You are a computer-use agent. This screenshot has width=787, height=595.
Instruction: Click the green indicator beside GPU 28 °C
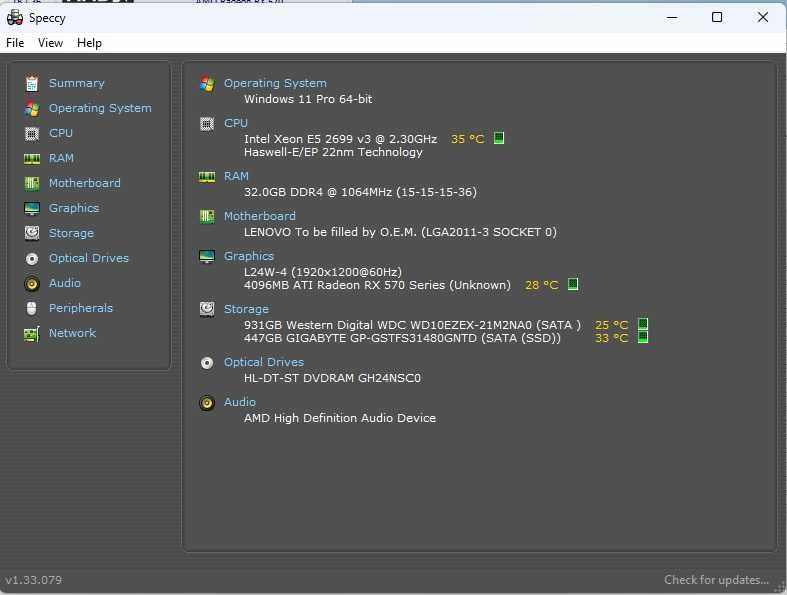573,284
